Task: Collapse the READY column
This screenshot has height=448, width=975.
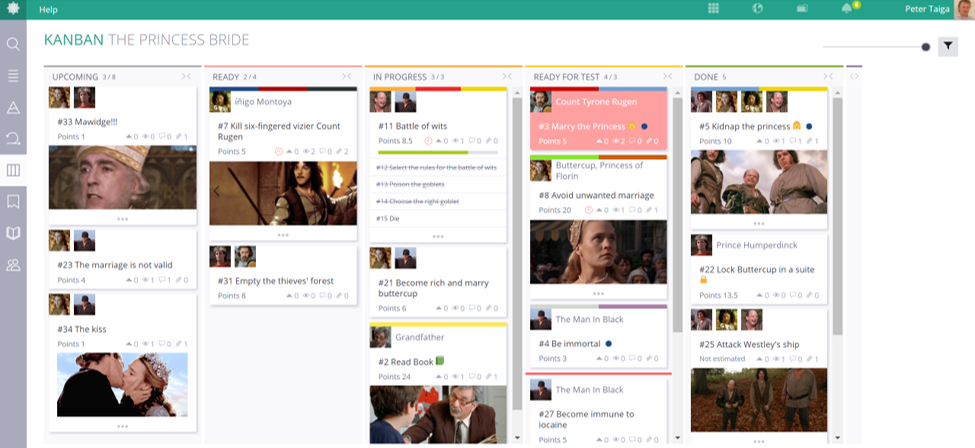Action: coord(347,76)
